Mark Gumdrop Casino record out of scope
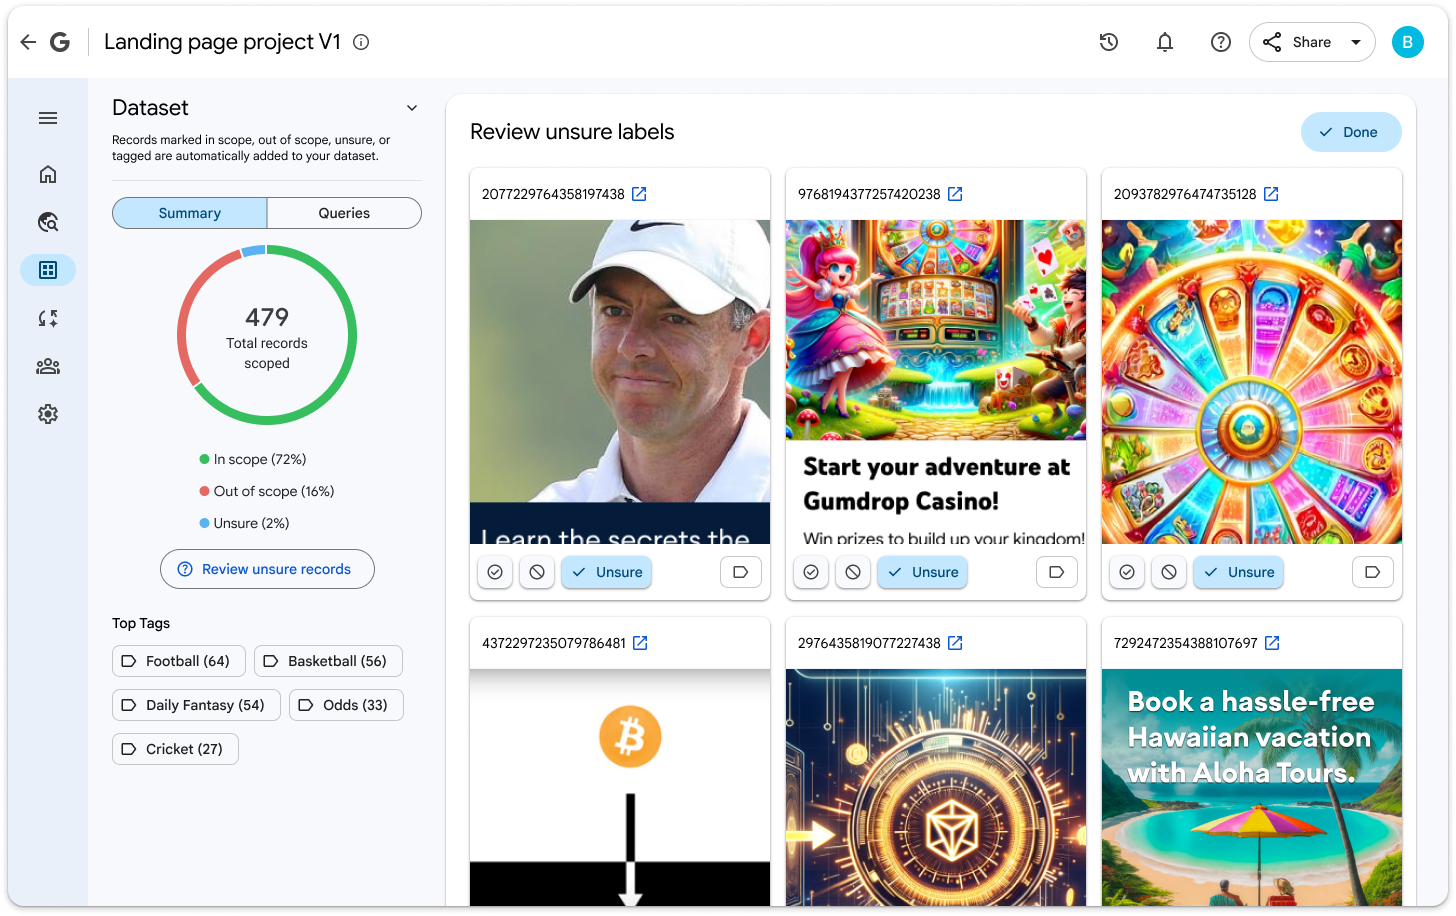The width and height of the screenshot is (1456, 916). [x=853, y=572]
